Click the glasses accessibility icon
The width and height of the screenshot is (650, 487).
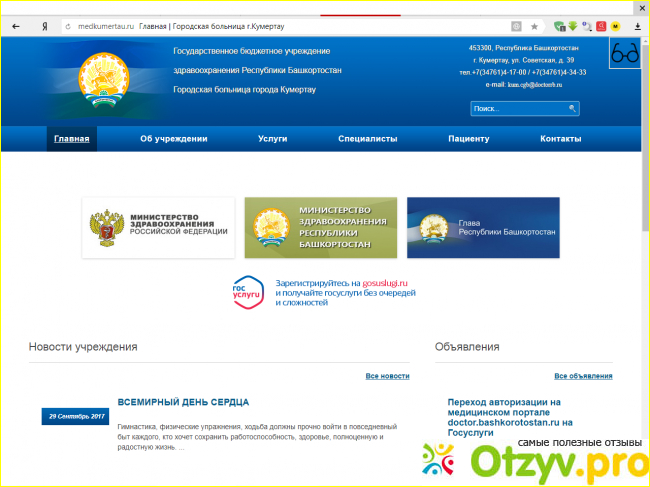pyautogui.click(x=624, y=55)
